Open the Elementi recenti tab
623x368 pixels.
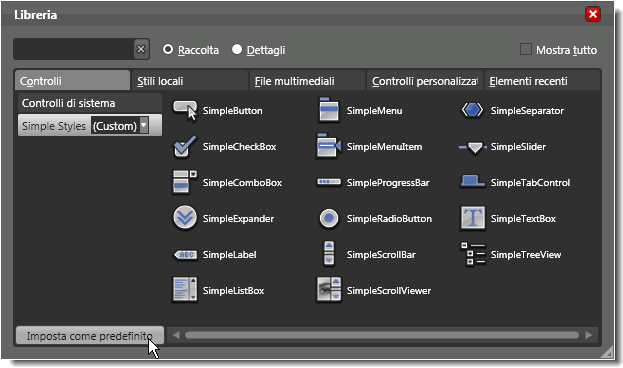coord(542,81)
